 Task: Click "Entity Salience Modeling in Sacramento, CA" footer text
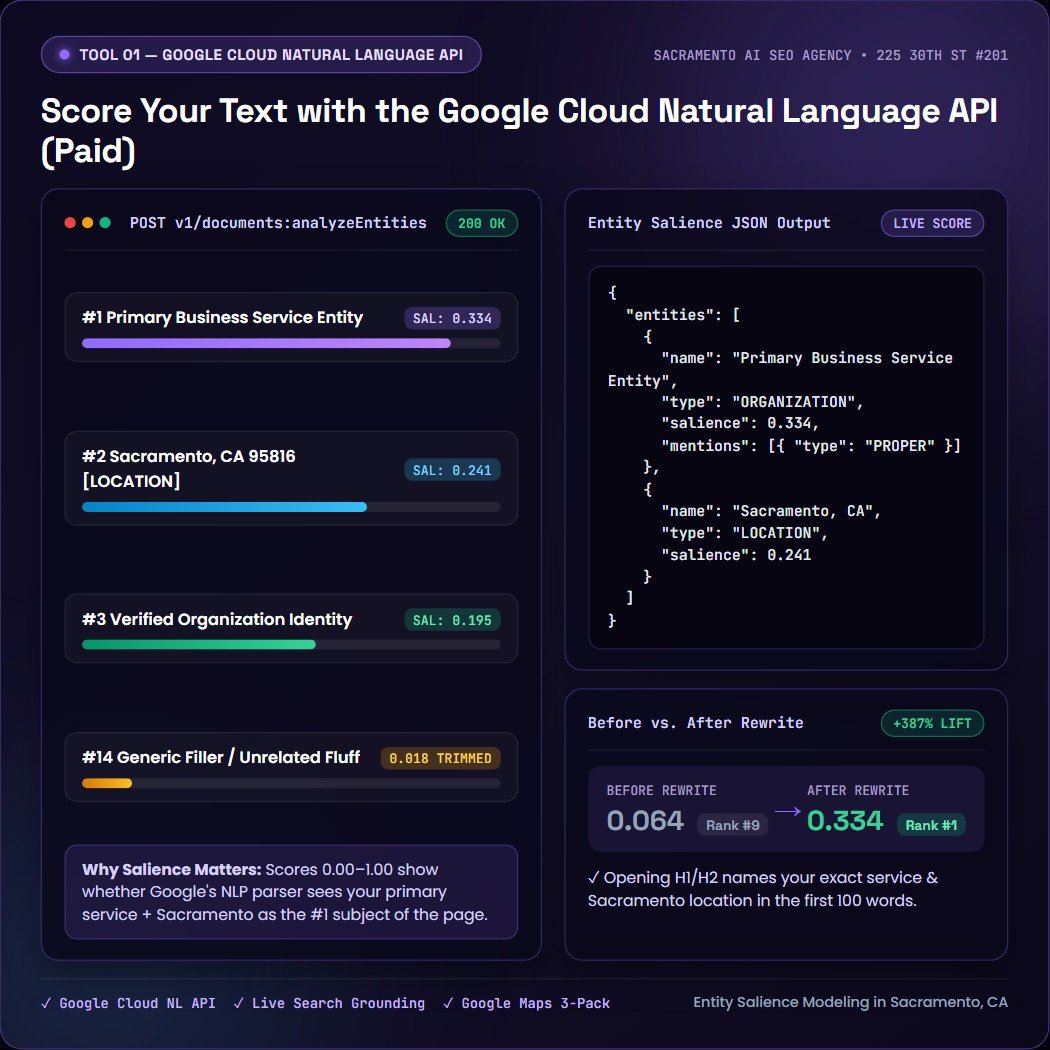coord(850,1002)
